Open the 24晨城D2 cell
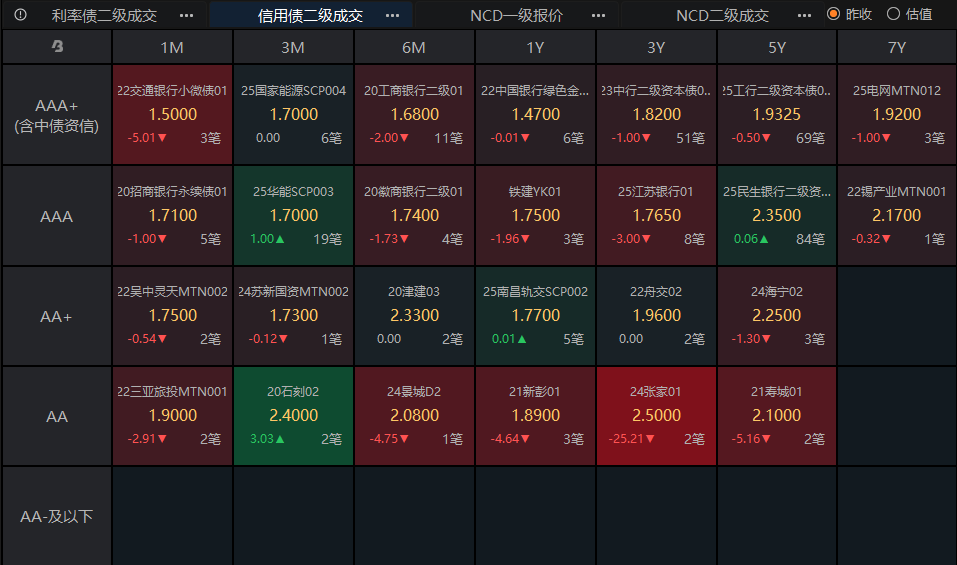The height and width of the screenshot is (565, 957). point(414,416)
